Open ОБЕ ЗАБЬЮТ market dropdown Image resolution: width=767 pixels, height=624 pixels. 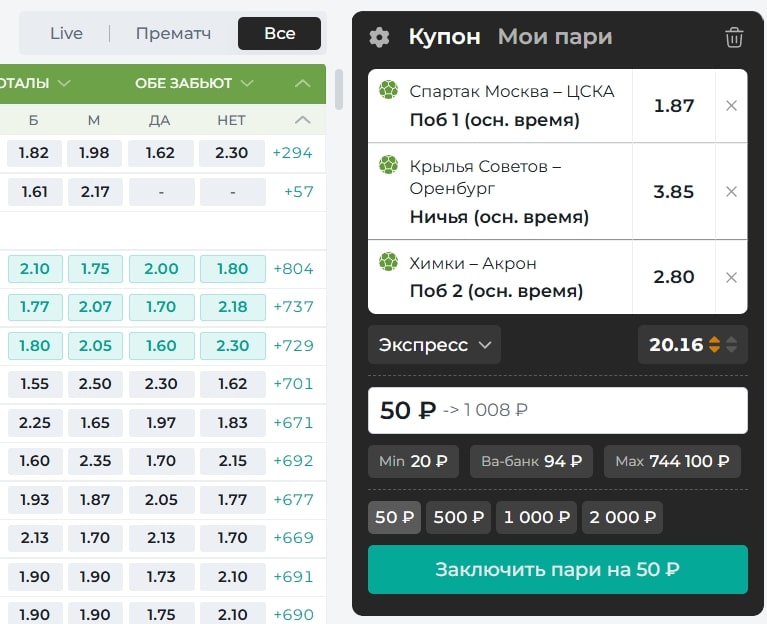click(194, 83)
